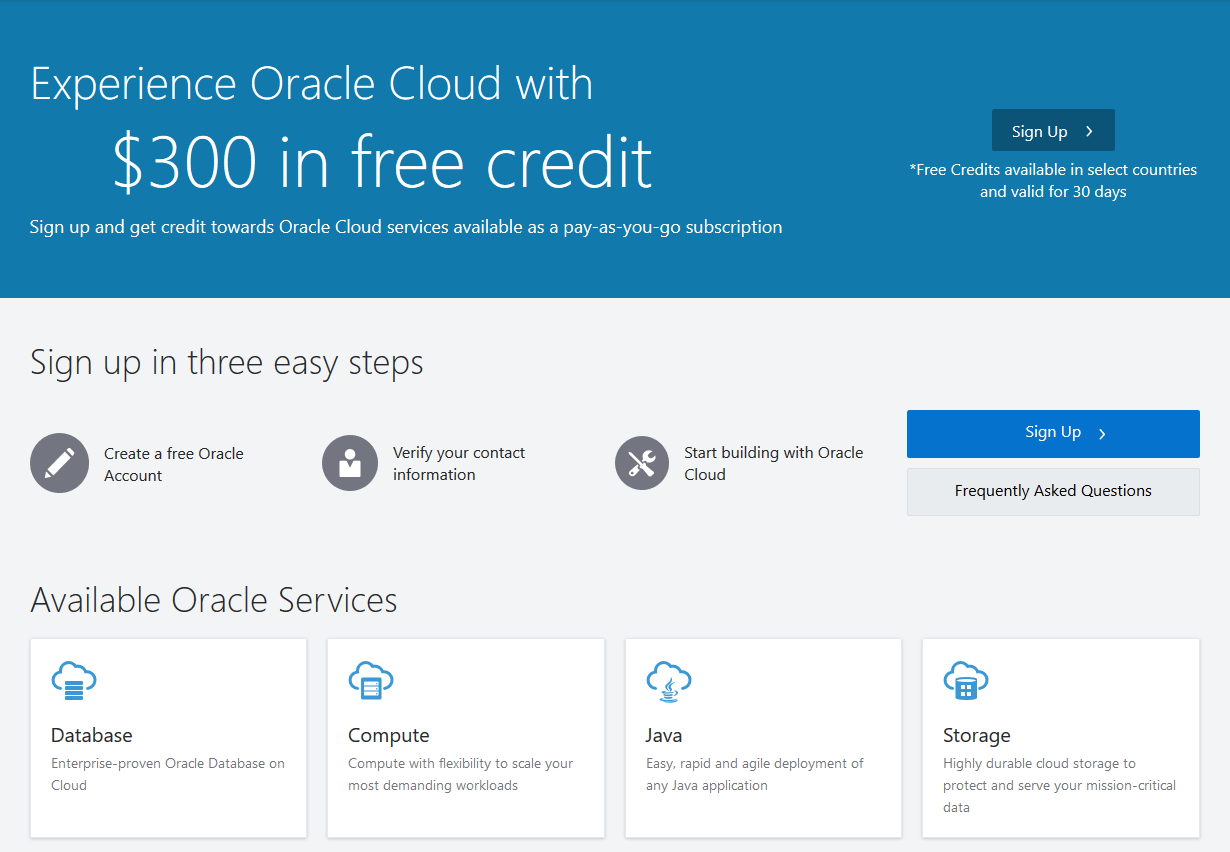Click the crossed tools icon for building with Oracle Cloud
Screen dimensions: 1230x852
coord(641,463)
